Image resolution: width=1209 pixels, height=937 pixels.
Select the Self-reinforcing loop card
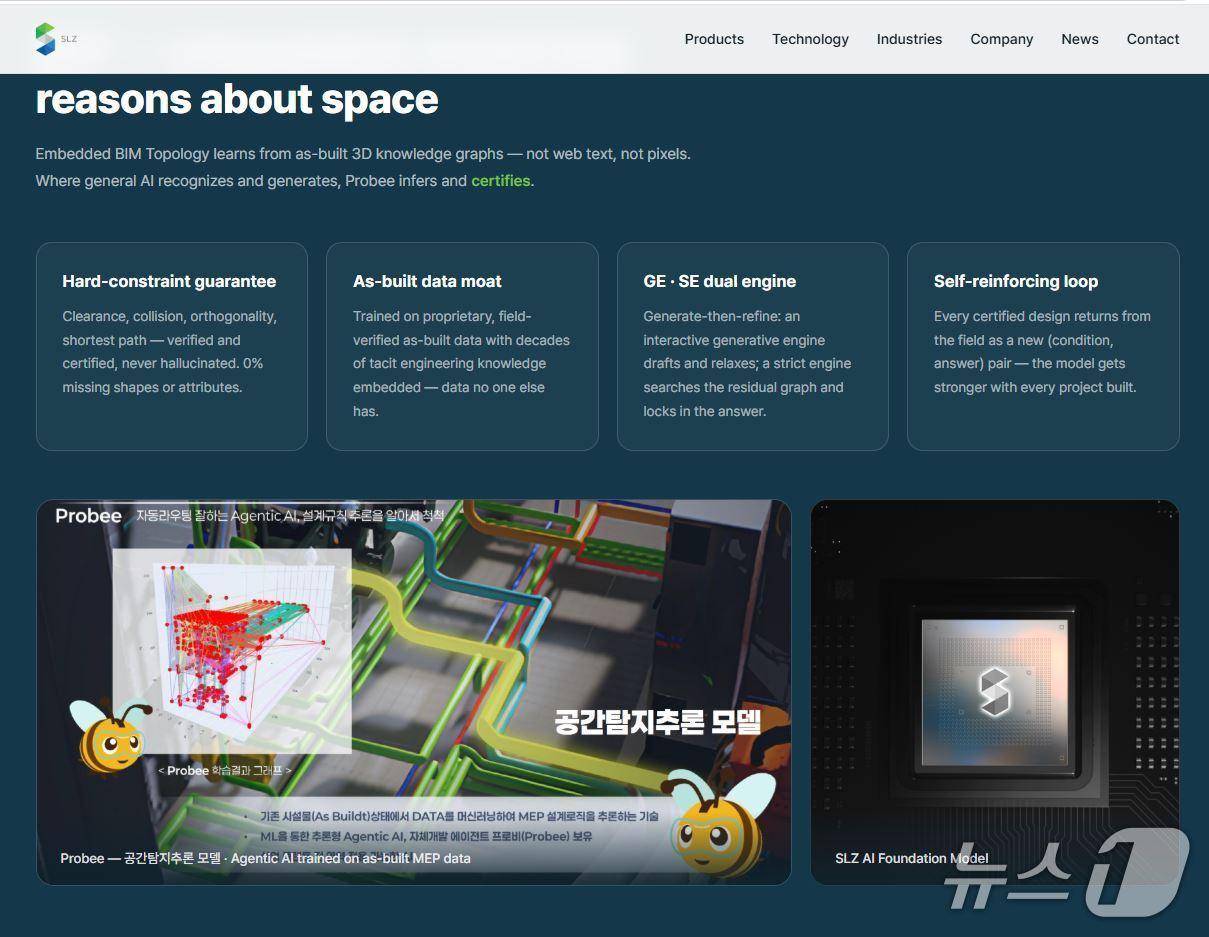click(x=1043, y=346)
